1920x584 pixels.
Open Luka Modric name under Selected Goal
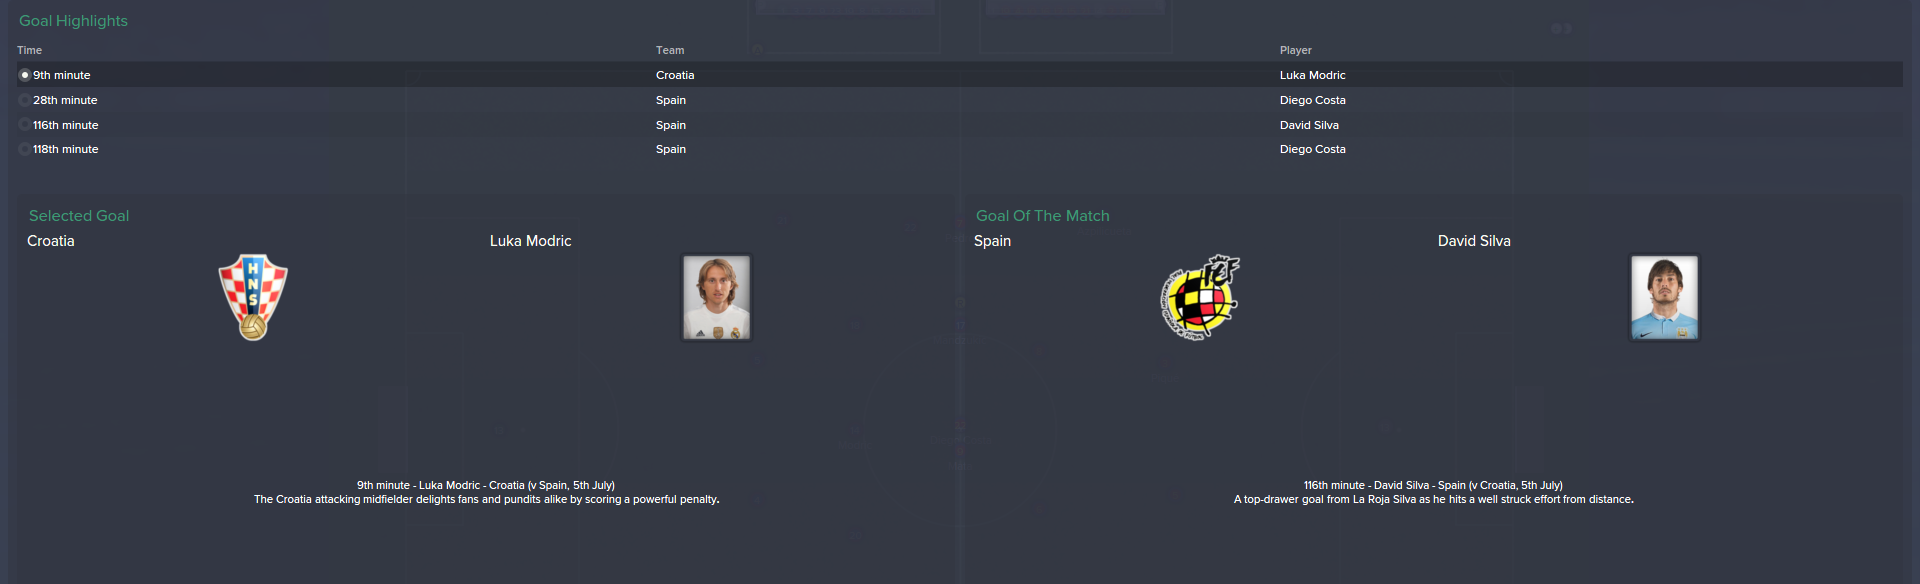tap(530, 241)
